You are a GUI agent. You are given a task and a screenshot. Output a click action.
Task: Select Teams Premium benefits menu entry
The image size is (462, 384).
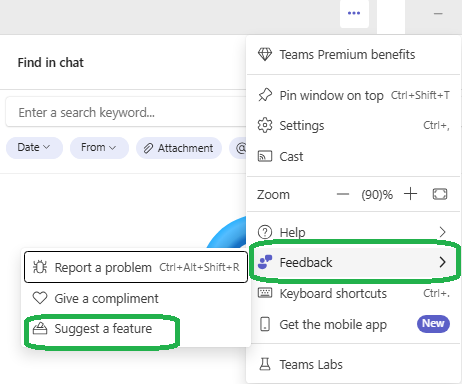(353, 55)
